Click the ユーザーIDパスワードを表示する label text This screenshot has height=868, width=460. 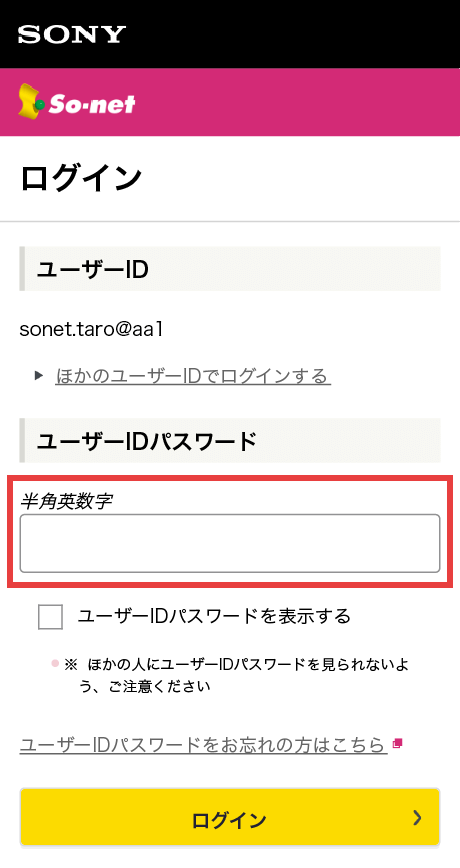point(215,616)
